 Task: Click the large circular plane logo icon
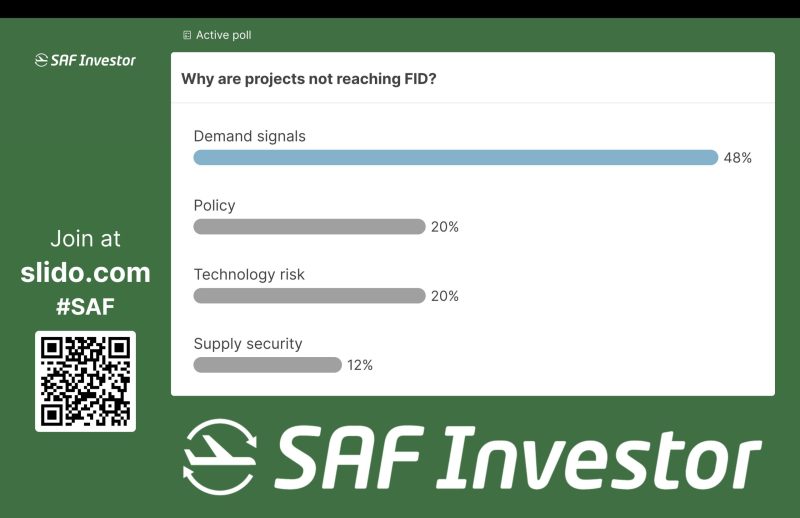pos(220,457)
